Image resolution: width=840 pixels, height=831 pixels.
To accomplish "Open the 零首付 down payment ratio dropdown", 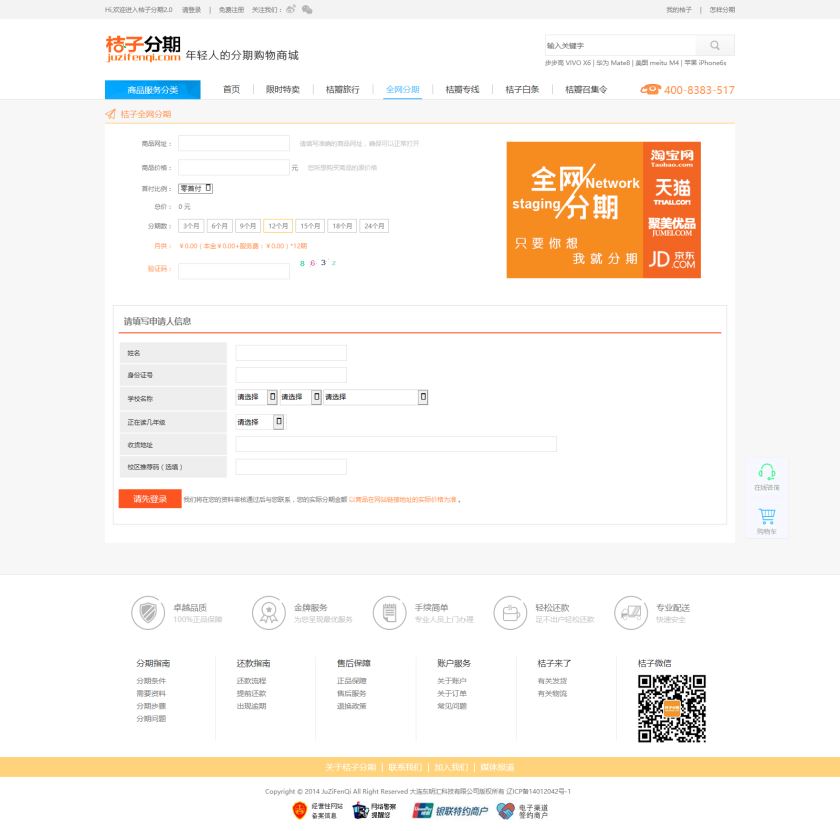I will [196, 189].
